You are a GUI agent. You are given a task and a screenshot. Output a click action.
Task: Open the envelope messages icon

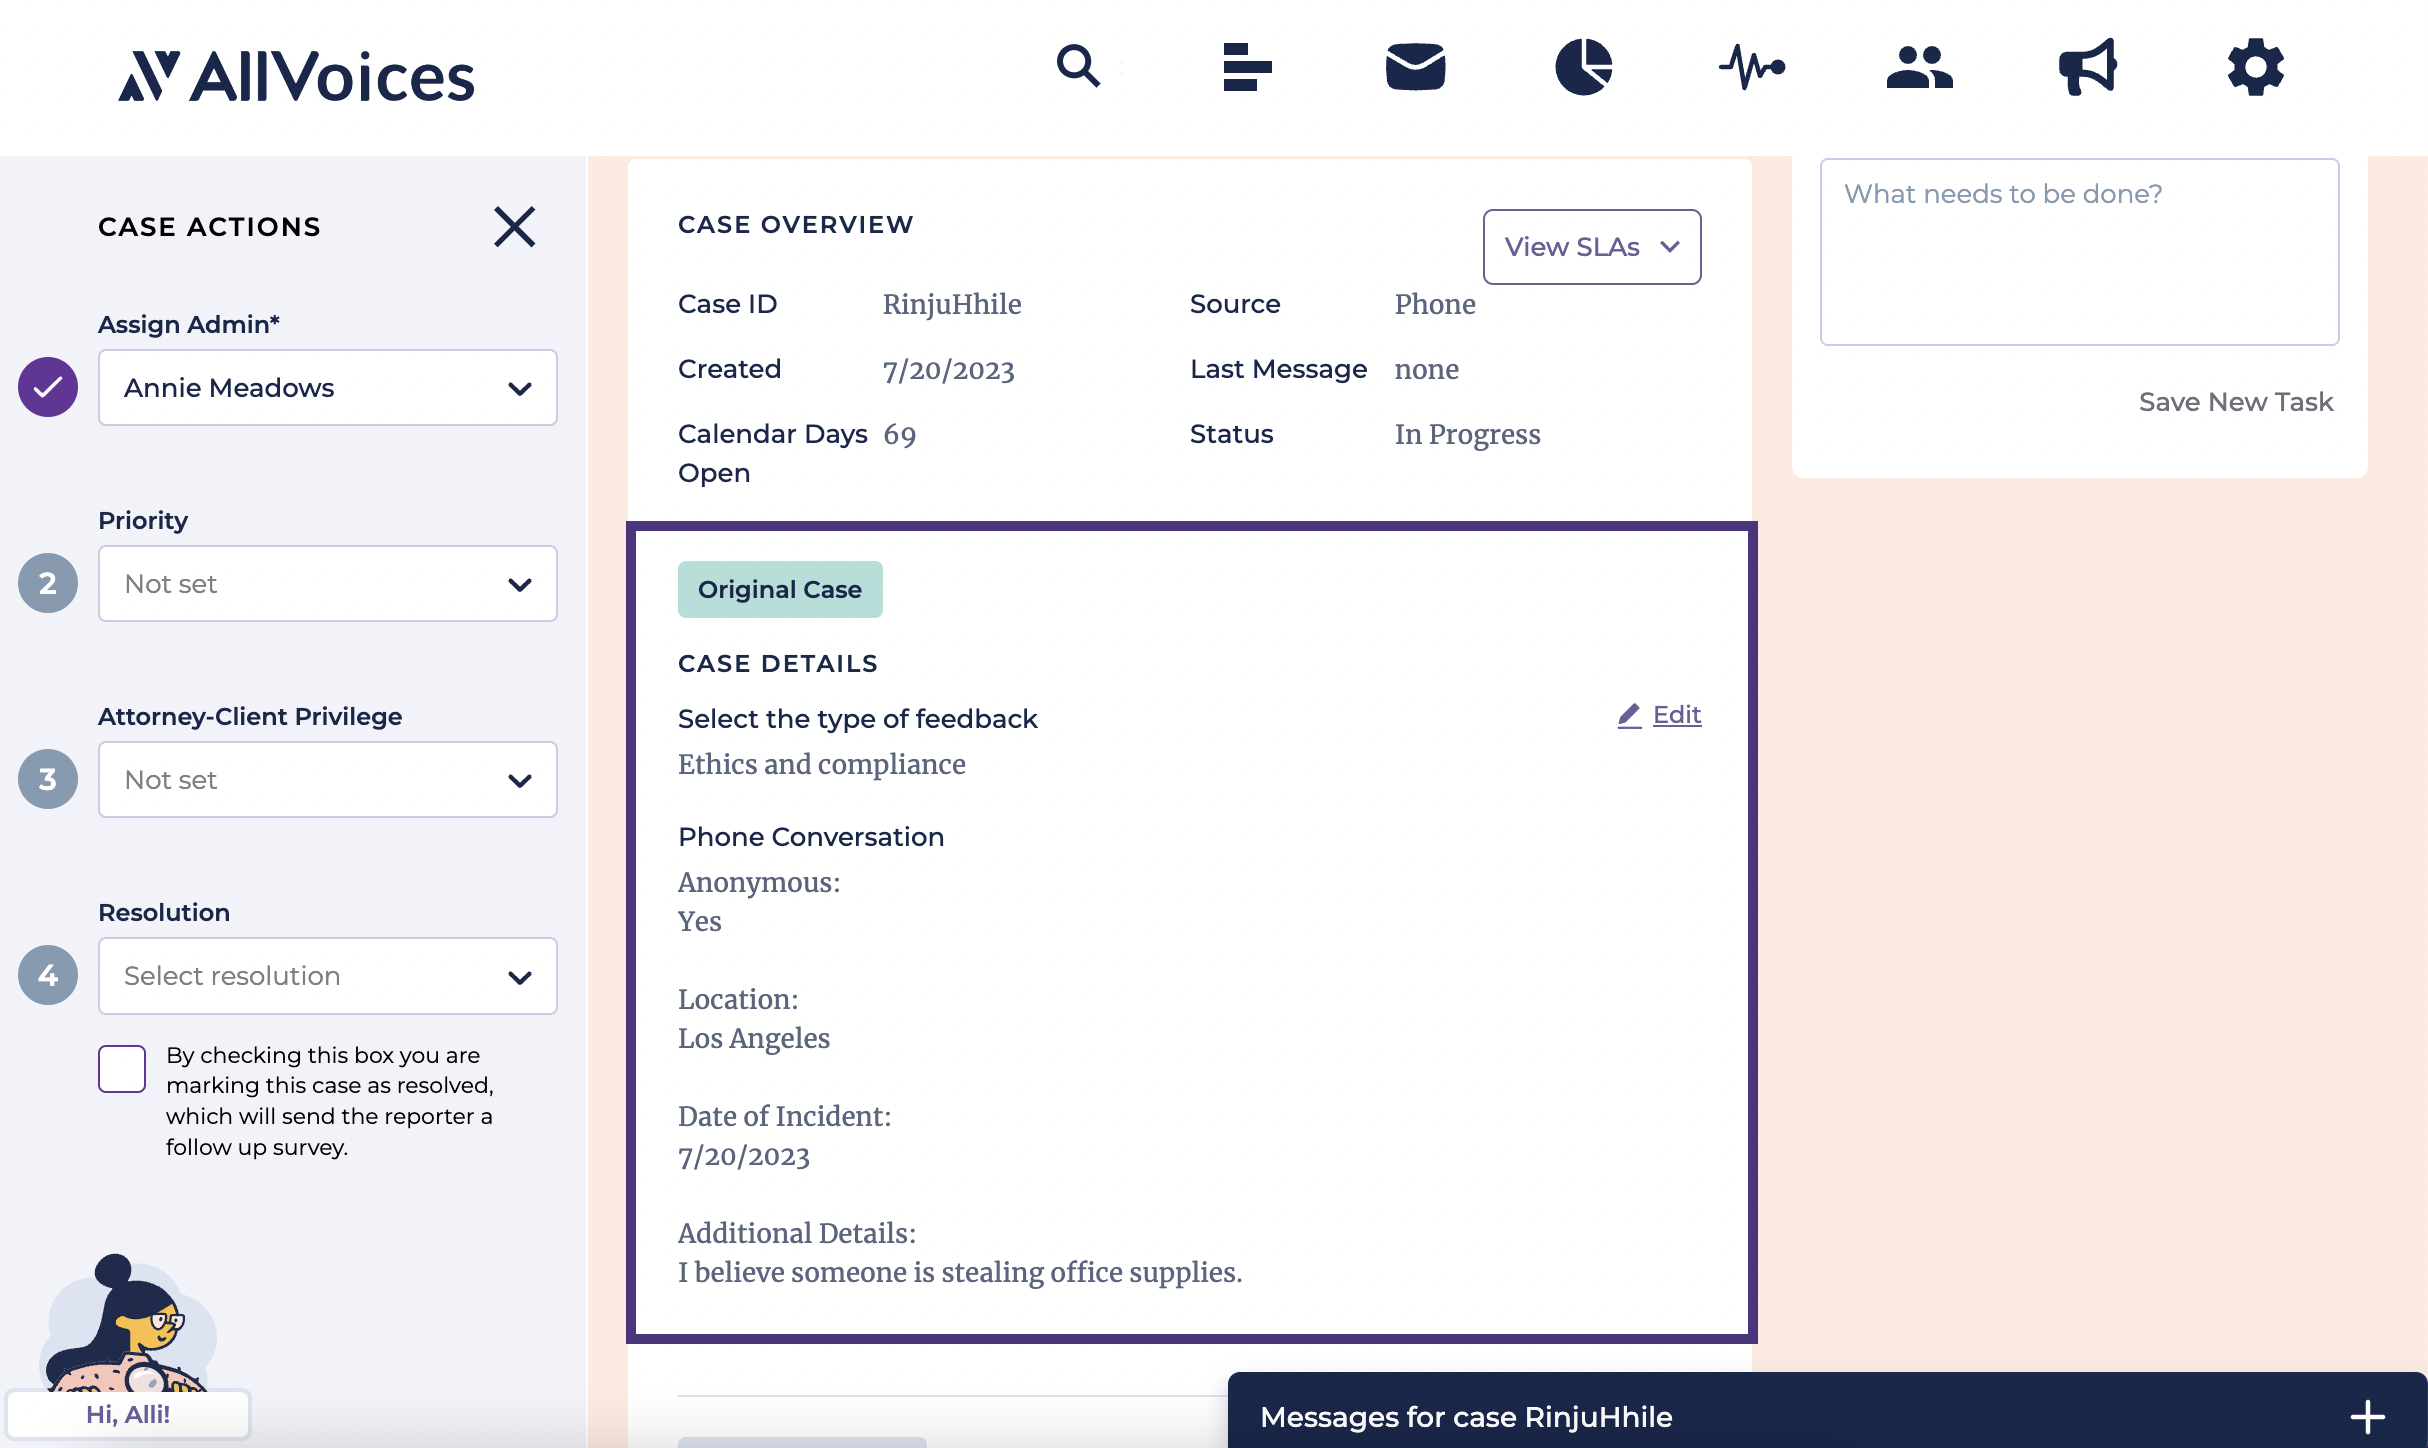[x=1415, y=67]
